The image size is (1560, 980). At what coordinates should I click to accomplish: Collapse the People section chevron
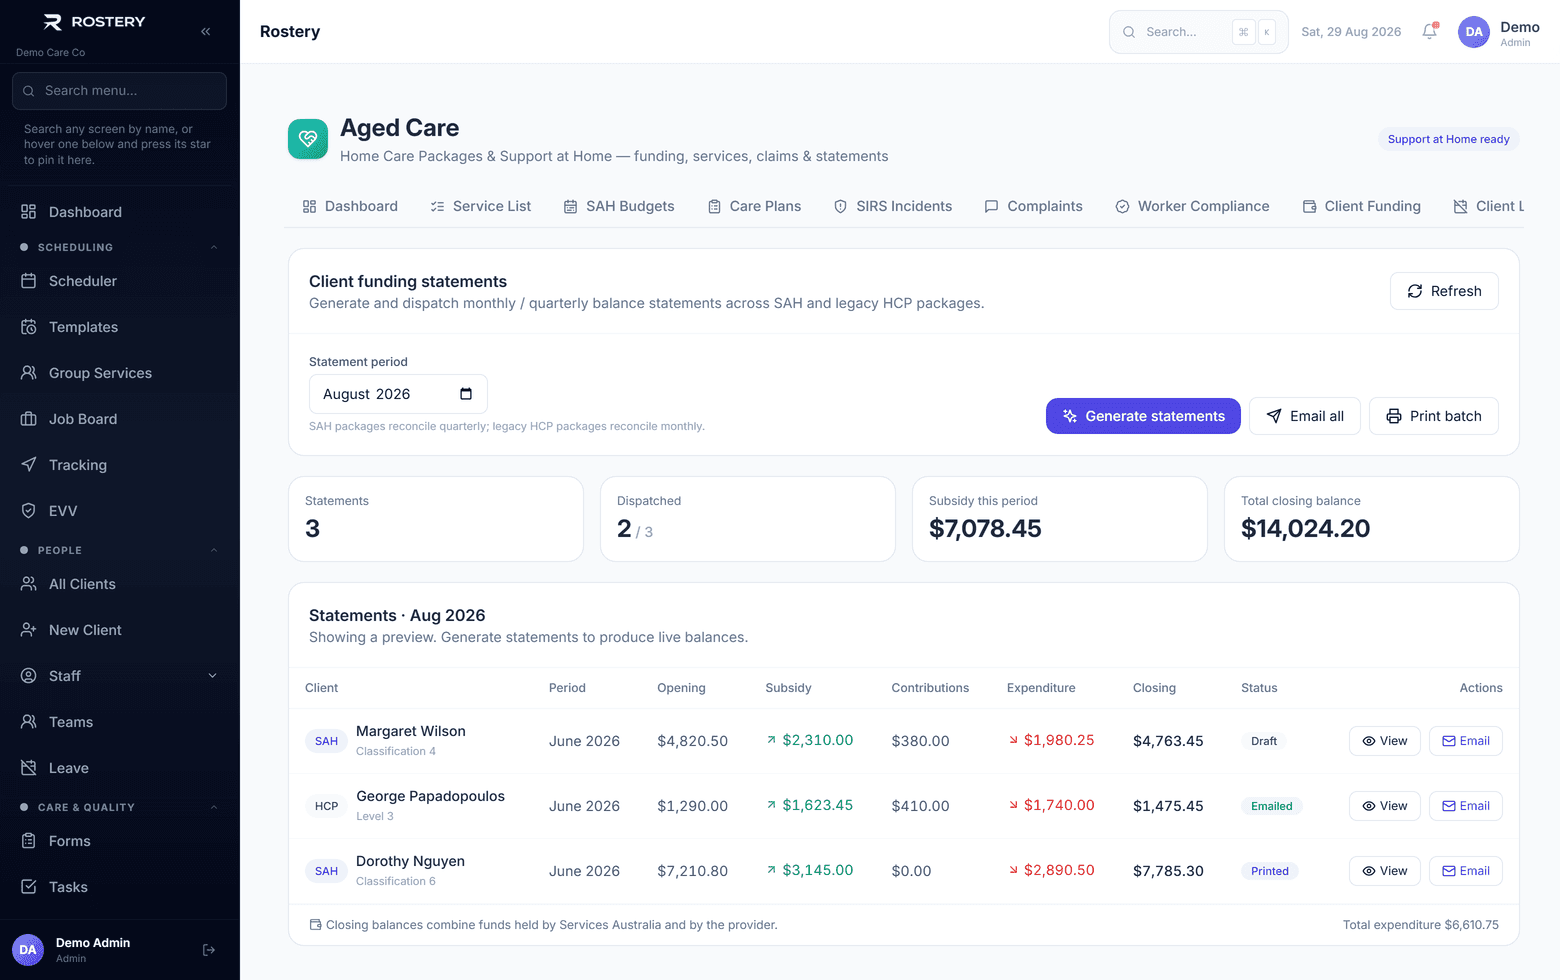tap(213, 550)
